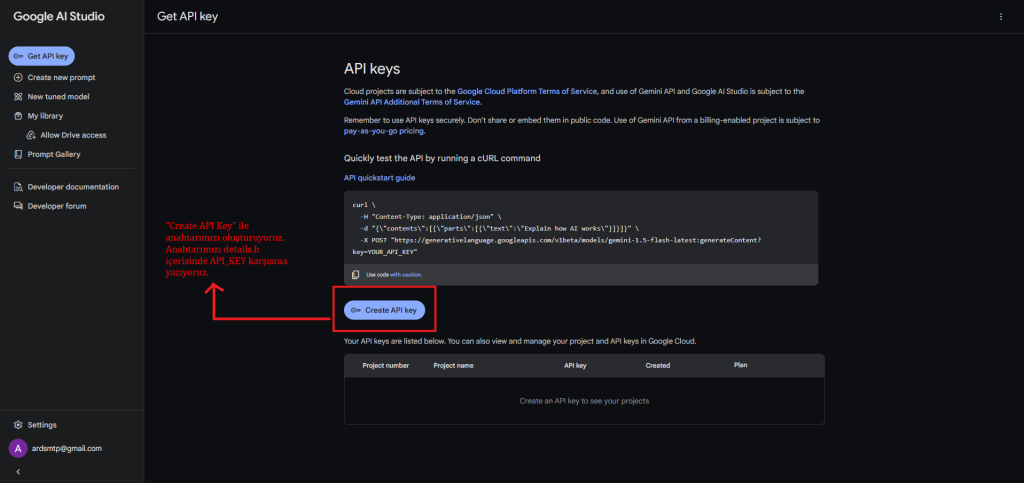Open the three-dot more options menu
The height and width of the screenshot is (483, 1024).
click(x=1000, y=17)
